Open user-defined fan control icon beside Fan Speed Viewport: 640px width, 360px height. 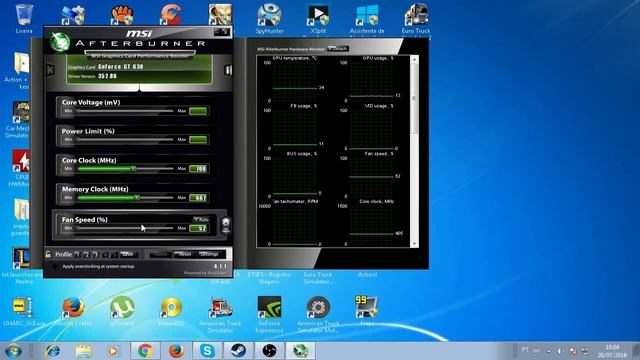tap(226, 225)
